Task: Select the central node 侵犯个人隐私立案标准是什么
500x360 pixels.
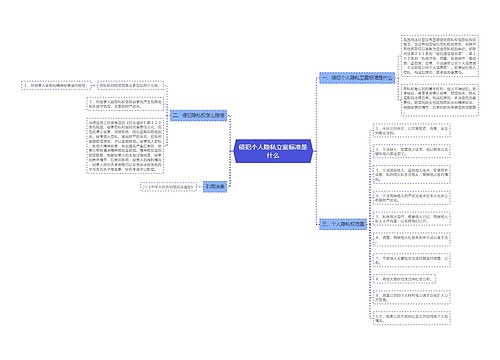Action: (x=273, y=151)
